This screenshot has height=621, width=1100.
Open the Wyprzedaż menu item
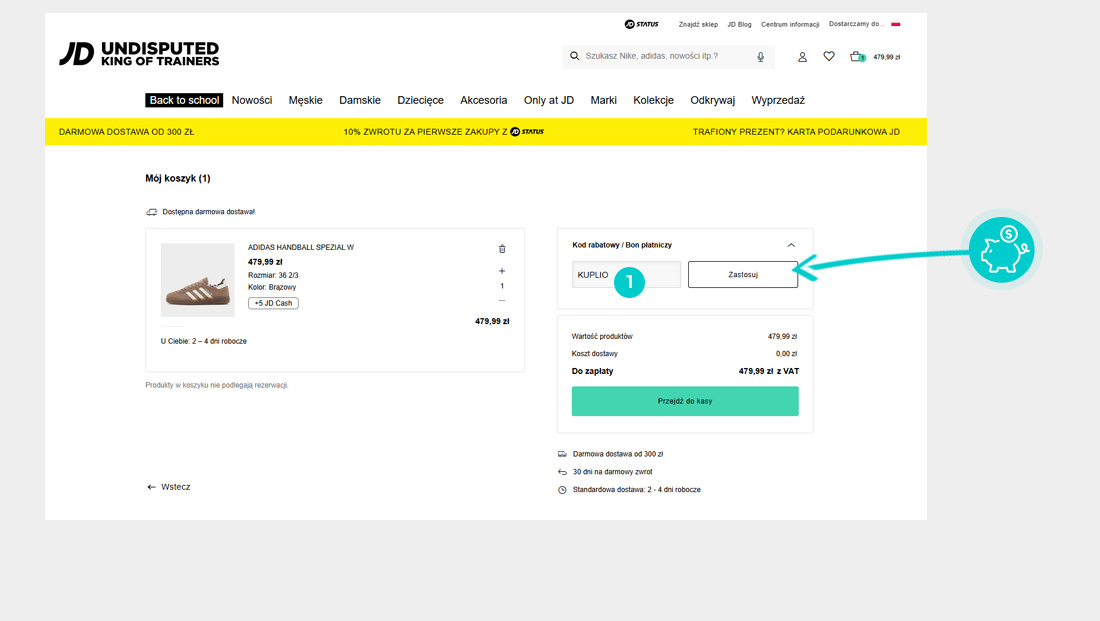(778, 100)
